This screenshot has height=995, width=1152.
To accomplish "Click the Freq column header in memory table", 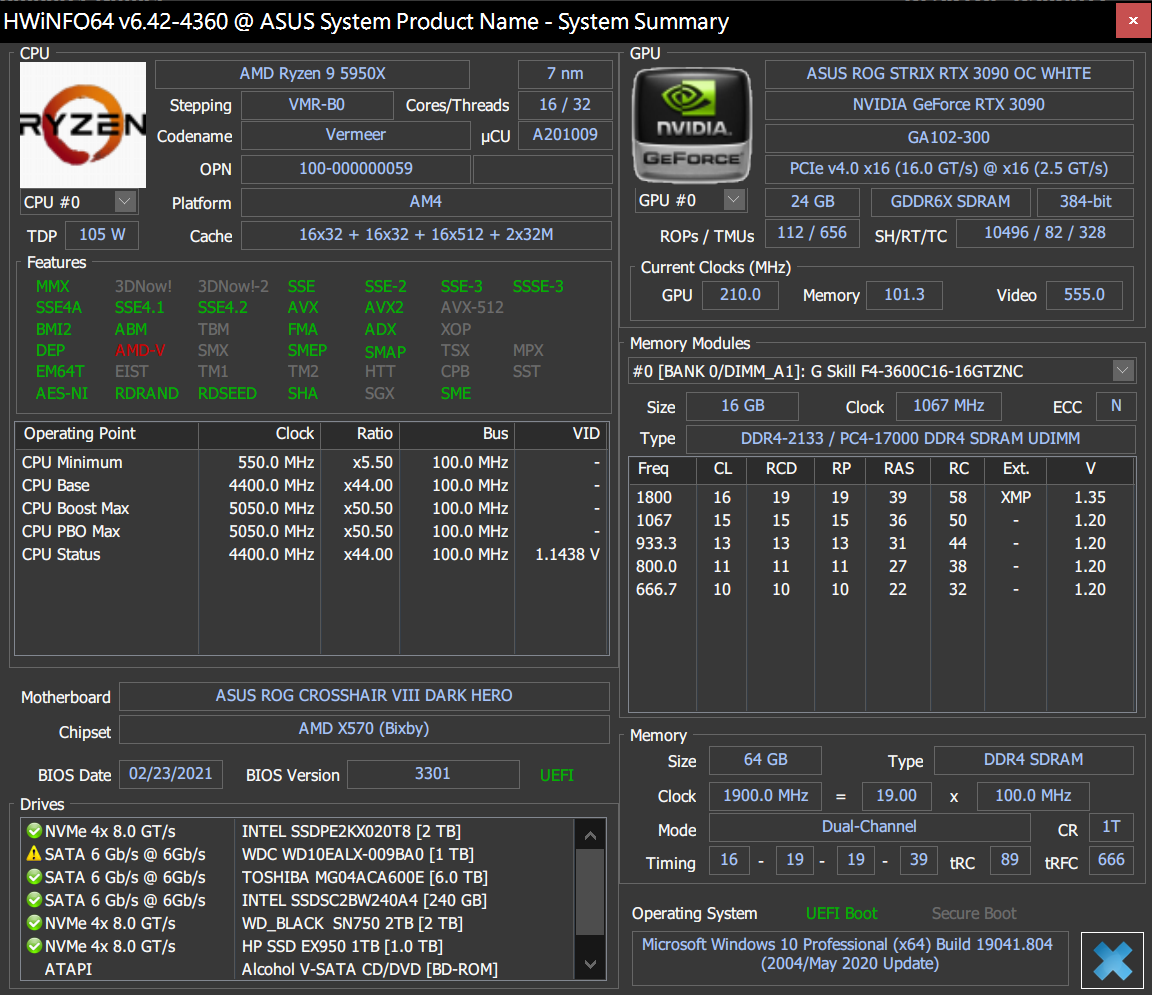I will [662, 469].
